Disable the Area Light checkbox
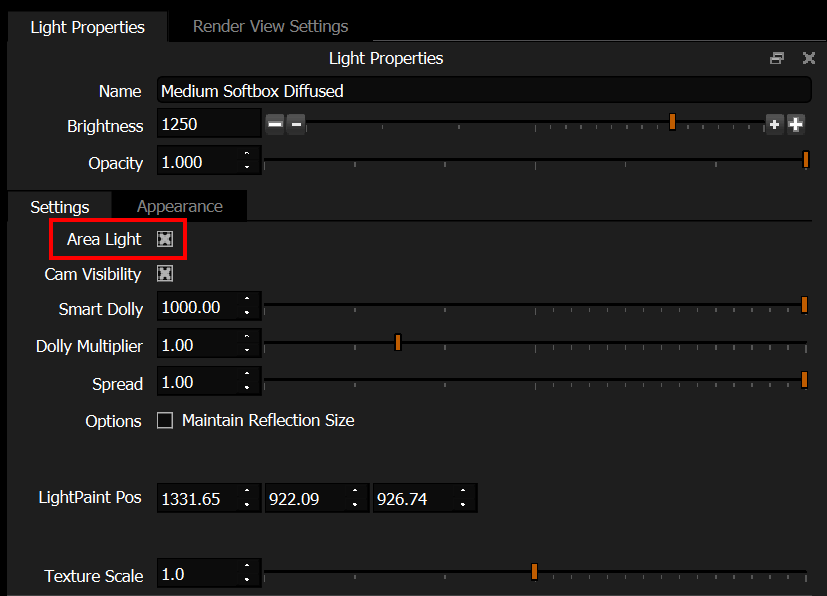827x596 pixels. pyautogui.click(x=163, y=239)
